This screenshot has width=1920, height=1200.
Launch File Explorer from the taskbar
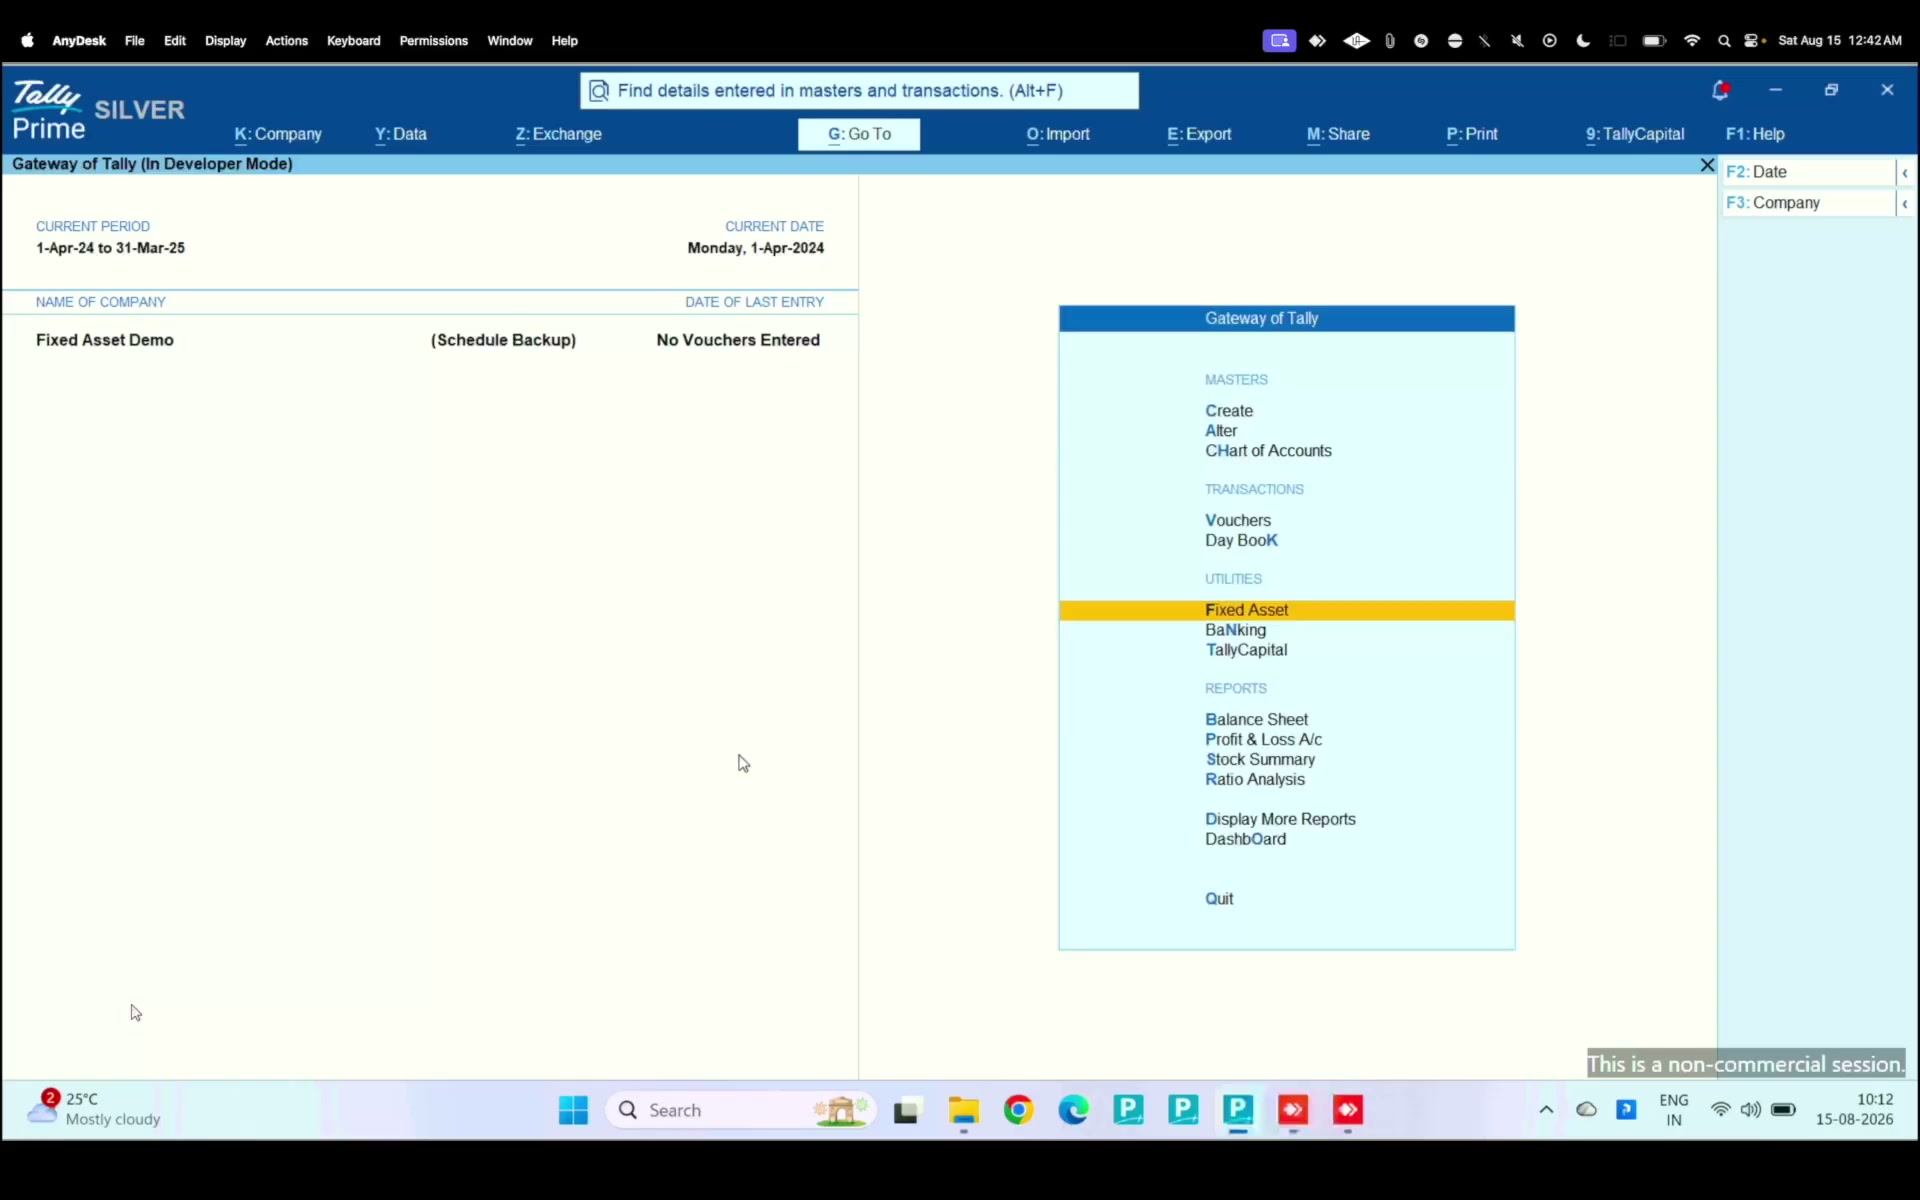click(963, 1110)
